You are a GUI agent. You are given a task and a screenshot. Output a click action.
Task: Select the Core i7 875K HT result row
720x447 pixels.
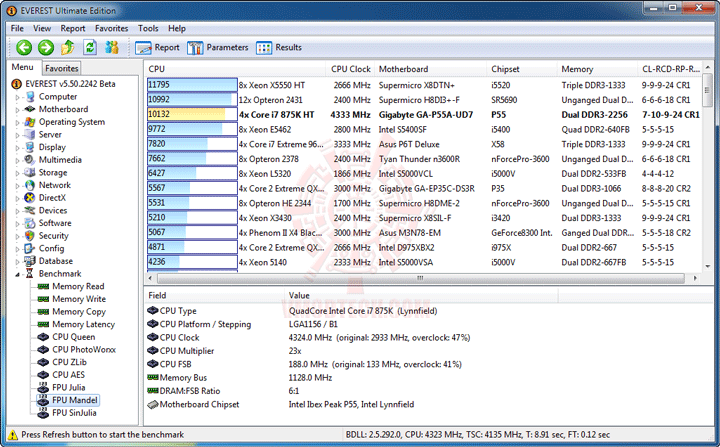point(423,114)
